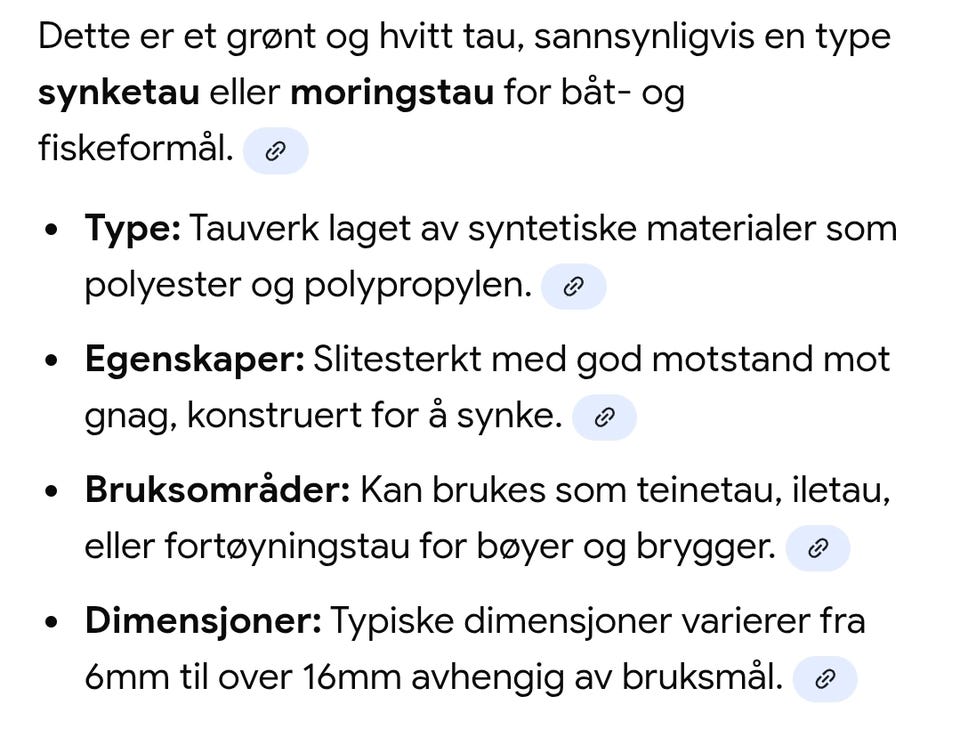
Task: Click the text "eller fortøyningstau for bøyer og brygger."
Action: [x=430, y=547]
